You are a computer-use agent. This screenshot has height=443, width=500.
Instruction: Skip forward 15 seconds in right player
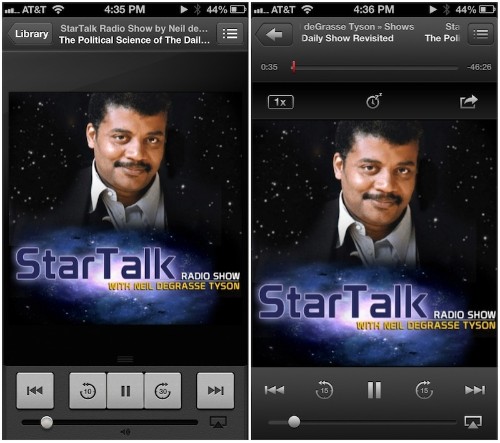[x=424, y=389]
